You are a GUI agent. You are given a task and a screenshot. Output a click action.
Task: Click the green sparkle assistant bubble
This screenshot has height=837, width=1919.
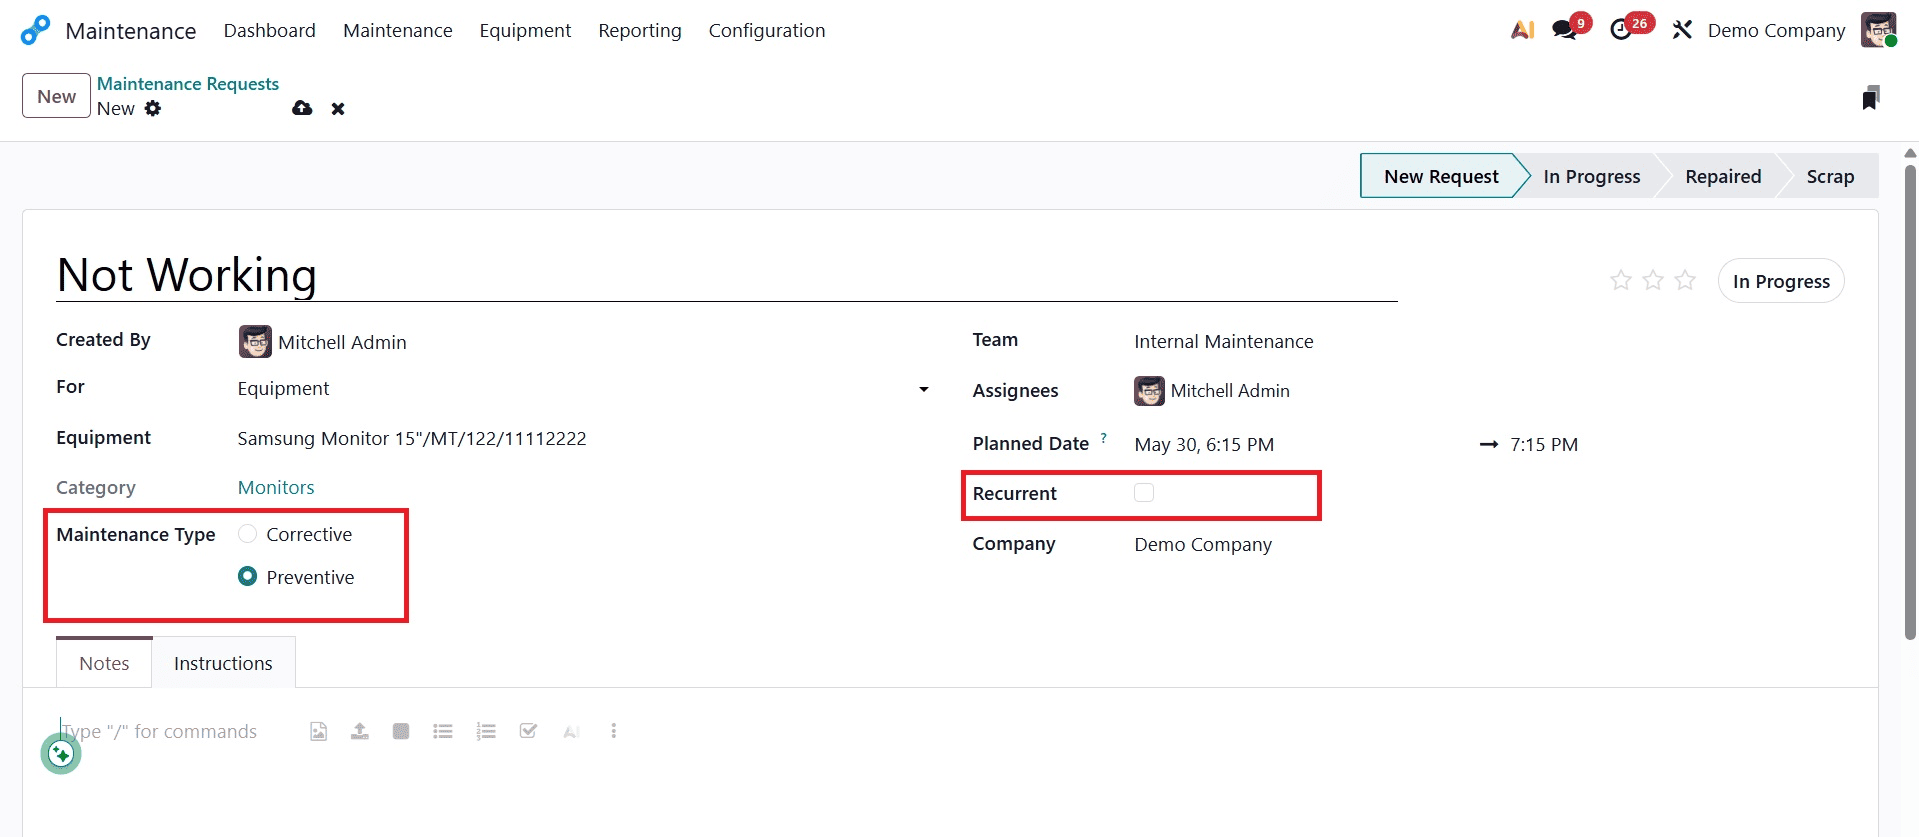click(x=61, y=754)
